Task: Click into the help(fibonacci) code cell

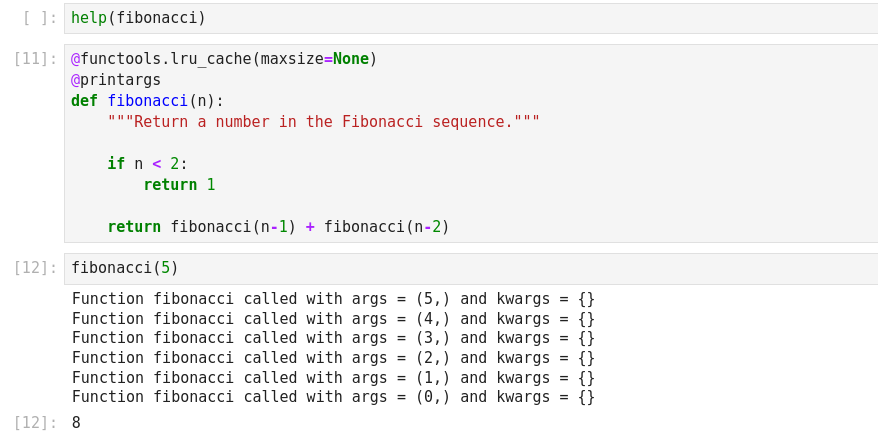Action: pyautogui.click(x=400, y=18)
